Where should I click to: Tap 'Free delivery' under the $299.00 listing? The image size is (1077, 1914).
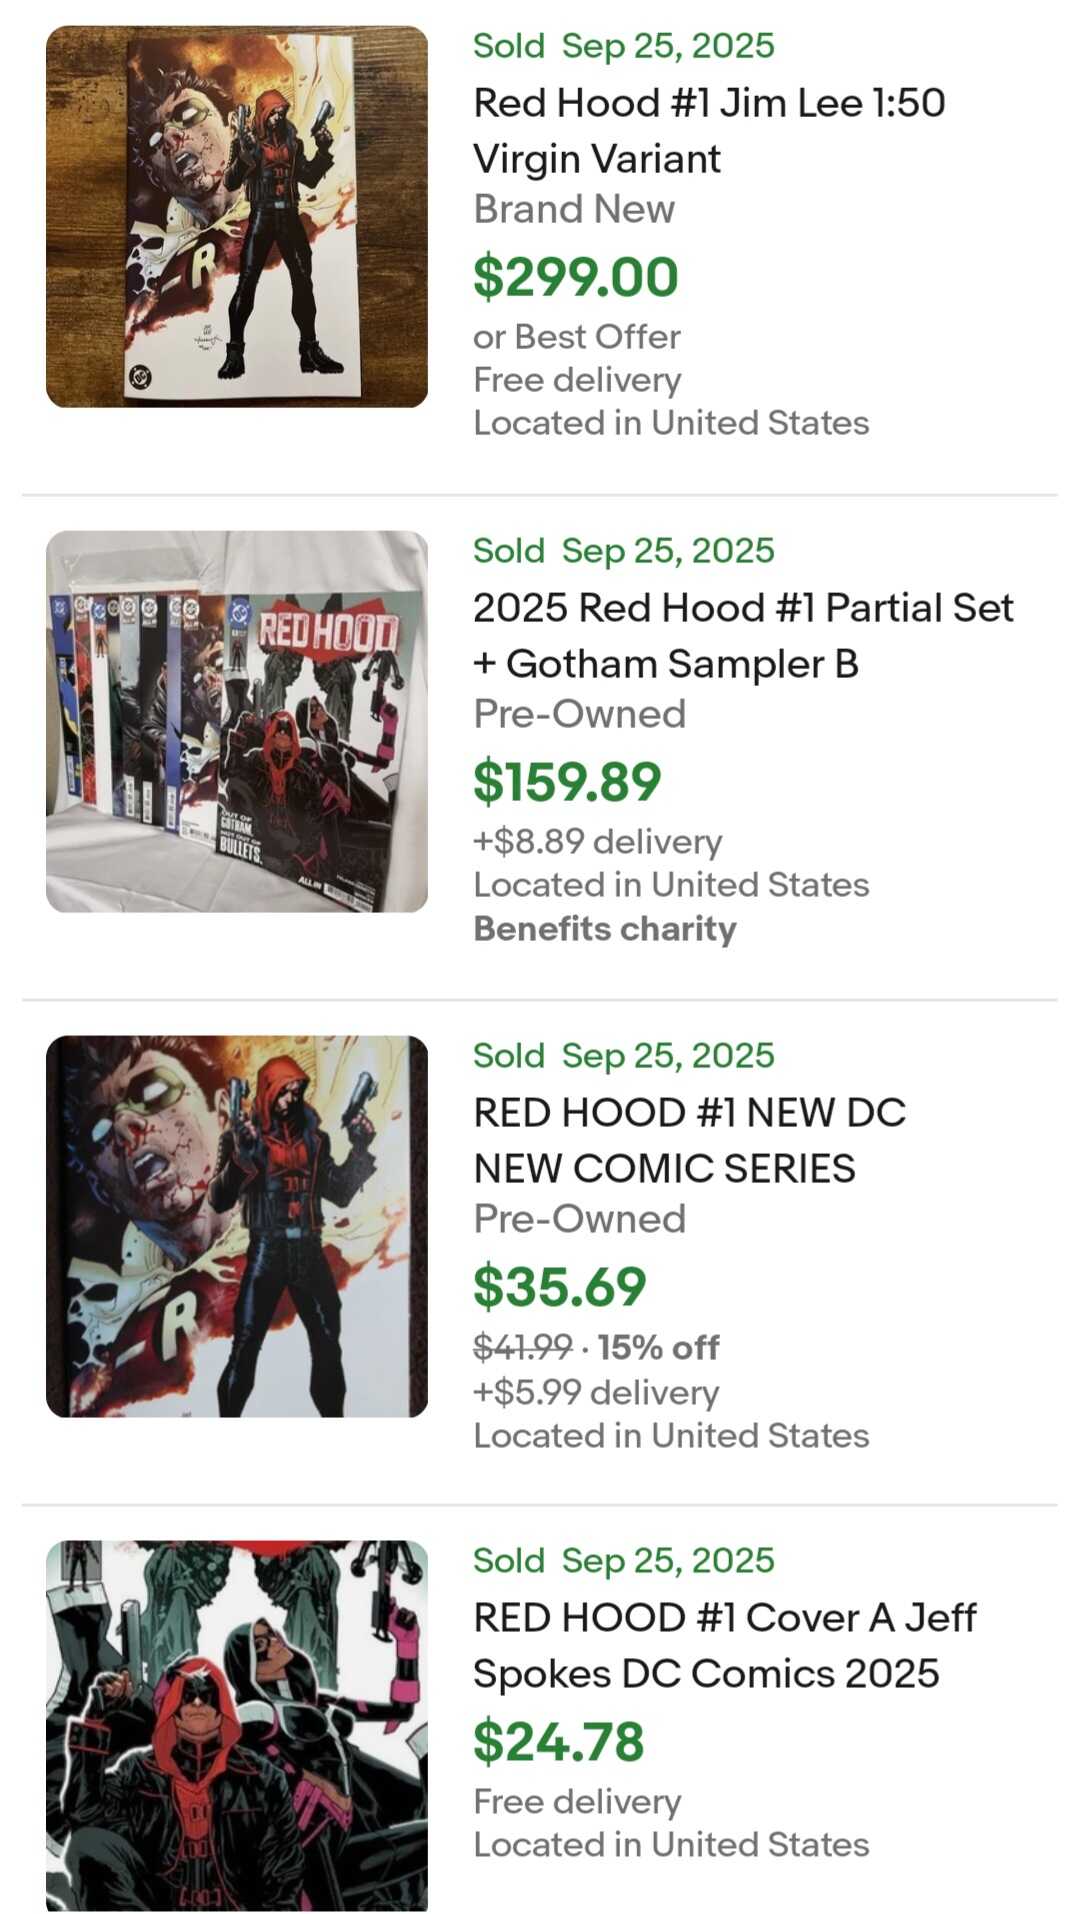point(577,380)
